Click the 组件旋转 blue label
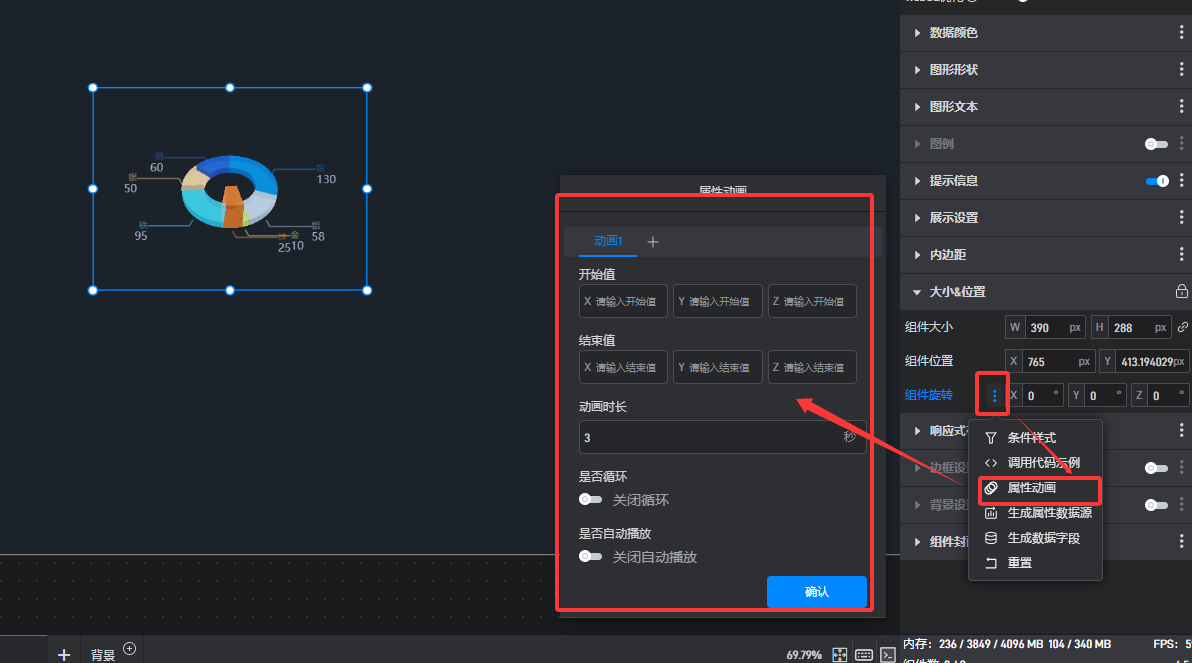The image size is (1192, 663). click(x=928, y=395)
